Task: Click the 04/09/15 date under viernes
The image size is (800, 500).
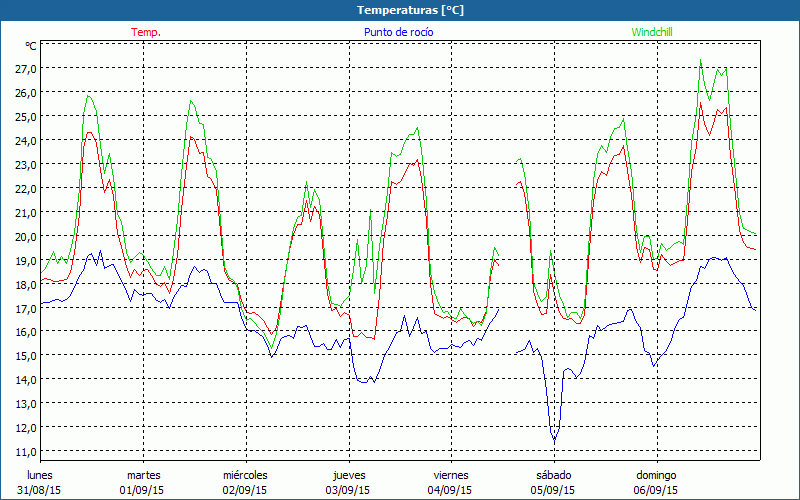Action: point(450,491)
